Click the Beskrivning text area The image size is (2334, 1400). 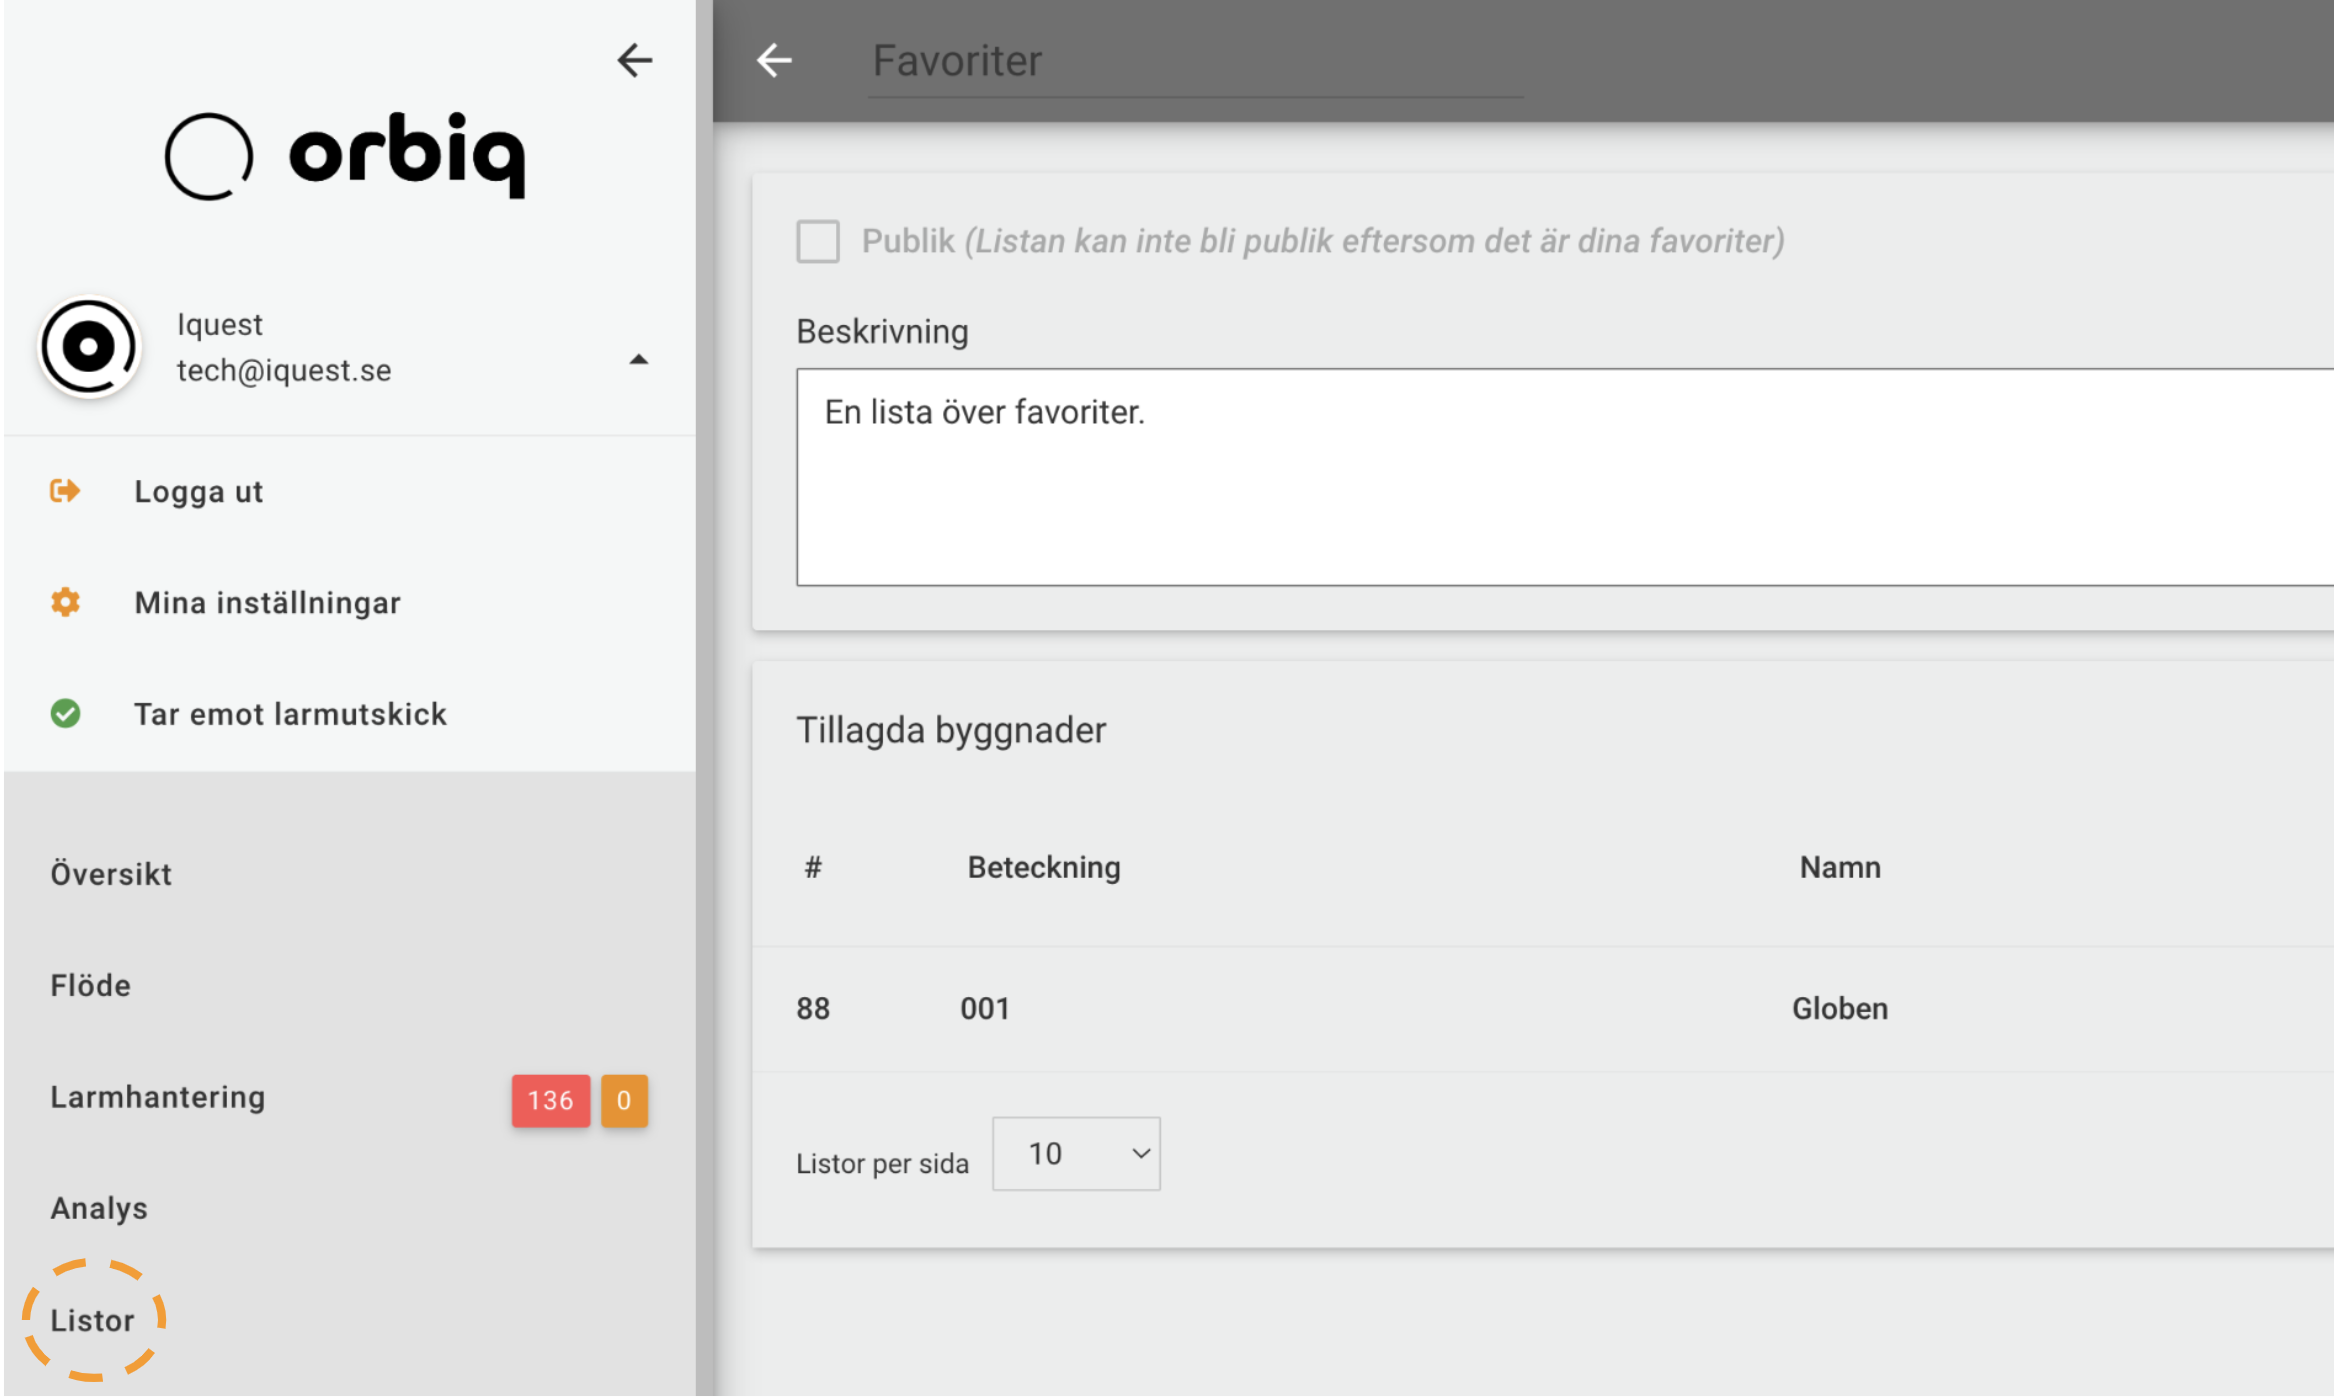click(1565, 477)
